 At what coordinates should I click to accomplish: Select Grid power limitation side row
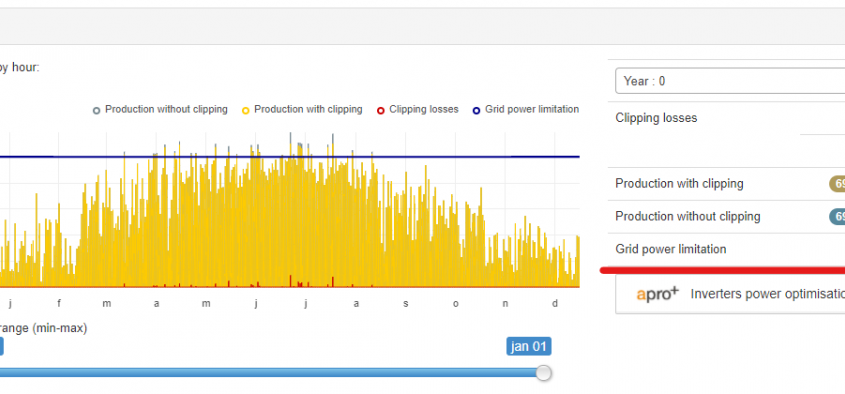[726, 249]
